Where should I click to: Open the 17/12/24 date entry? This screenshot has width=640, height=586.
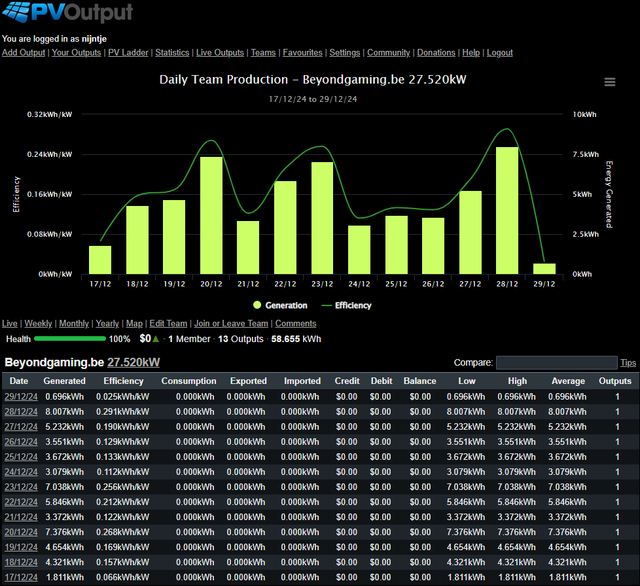tap(21, 577)
